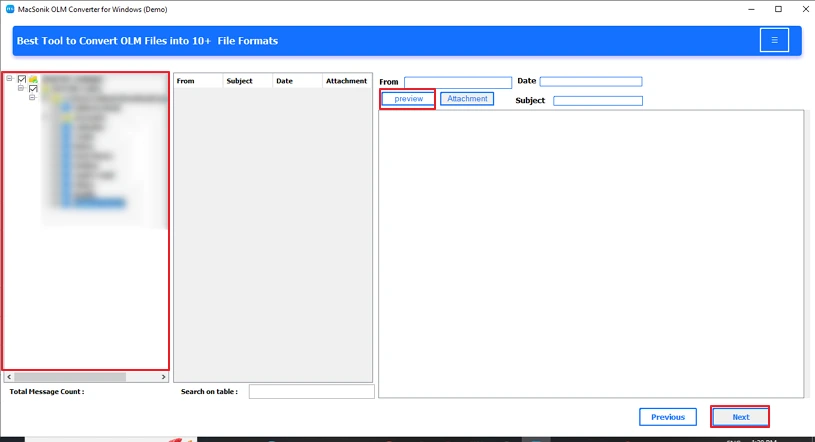The image size is (815, 442).
Task: Click the right arrow of the tree scrollbar
Action: [164, 377]
